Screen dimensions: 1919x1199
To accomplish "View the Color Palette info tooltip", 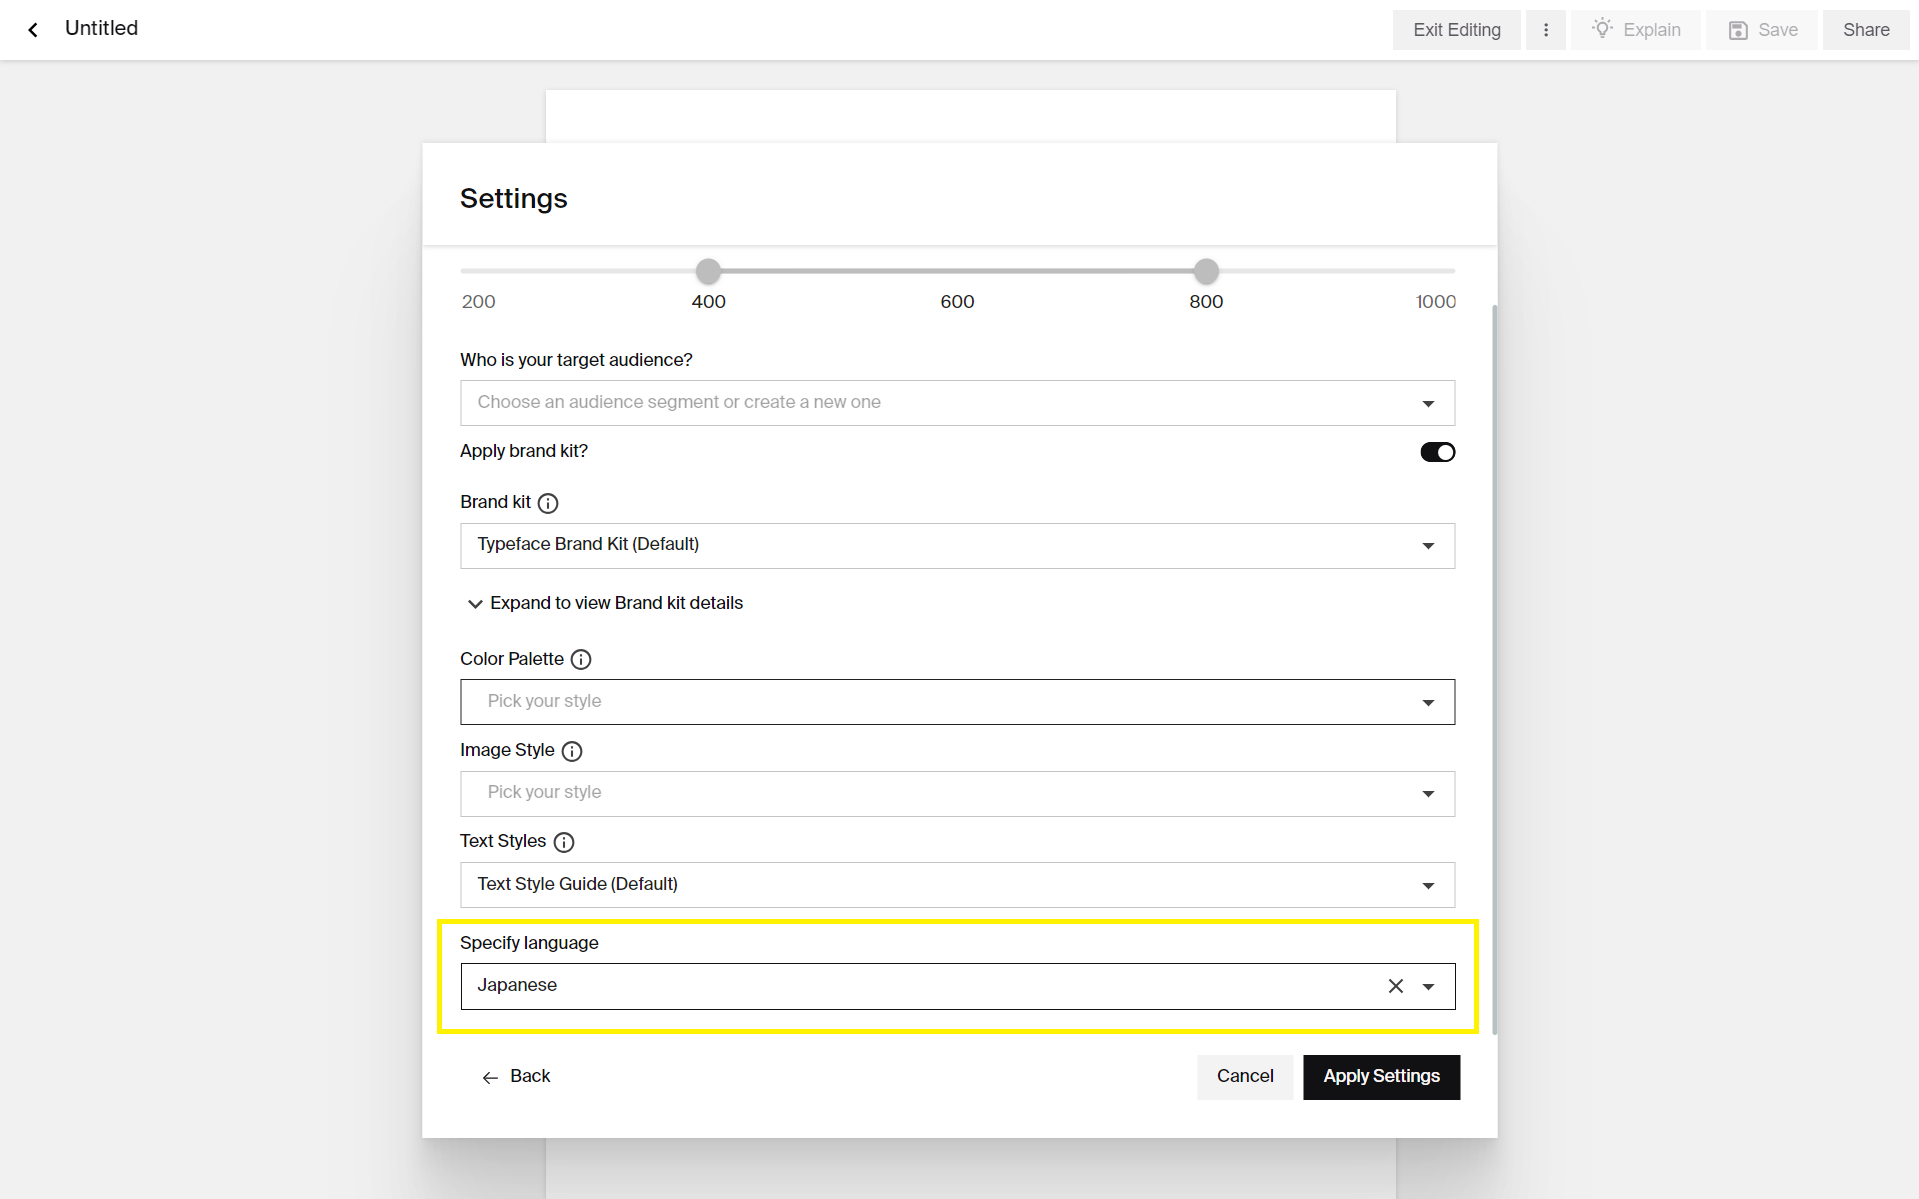I will click(581, 659).
